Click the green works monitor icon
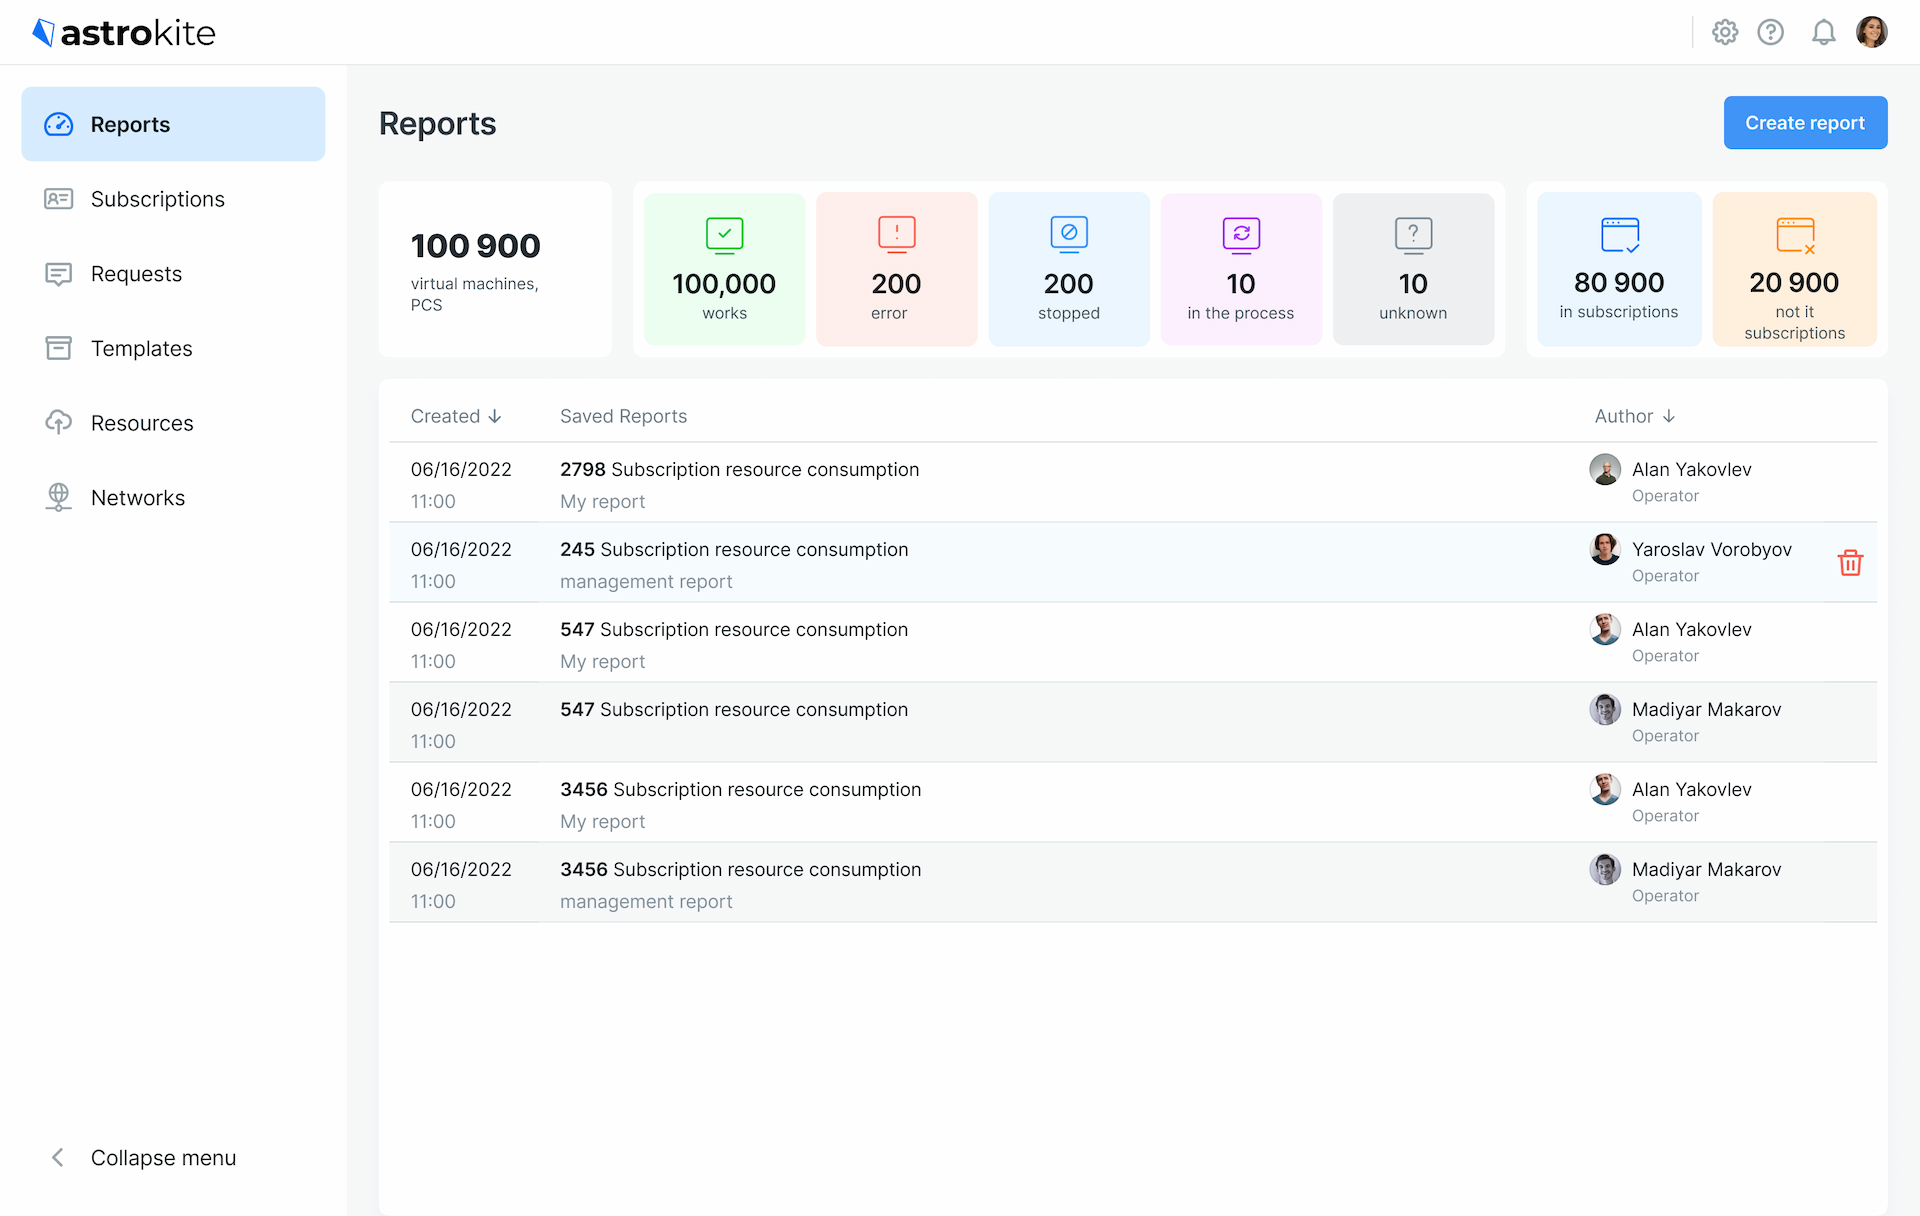 pos(725,235)
